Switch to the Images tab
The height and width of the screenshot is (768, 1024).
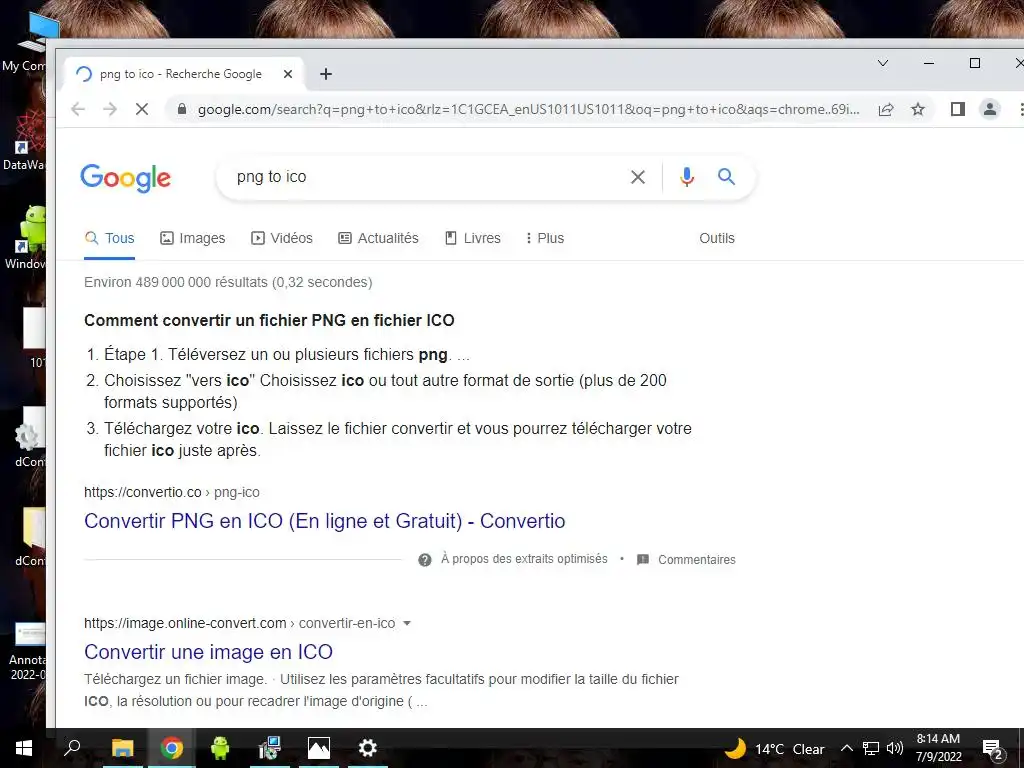[193, 238]
